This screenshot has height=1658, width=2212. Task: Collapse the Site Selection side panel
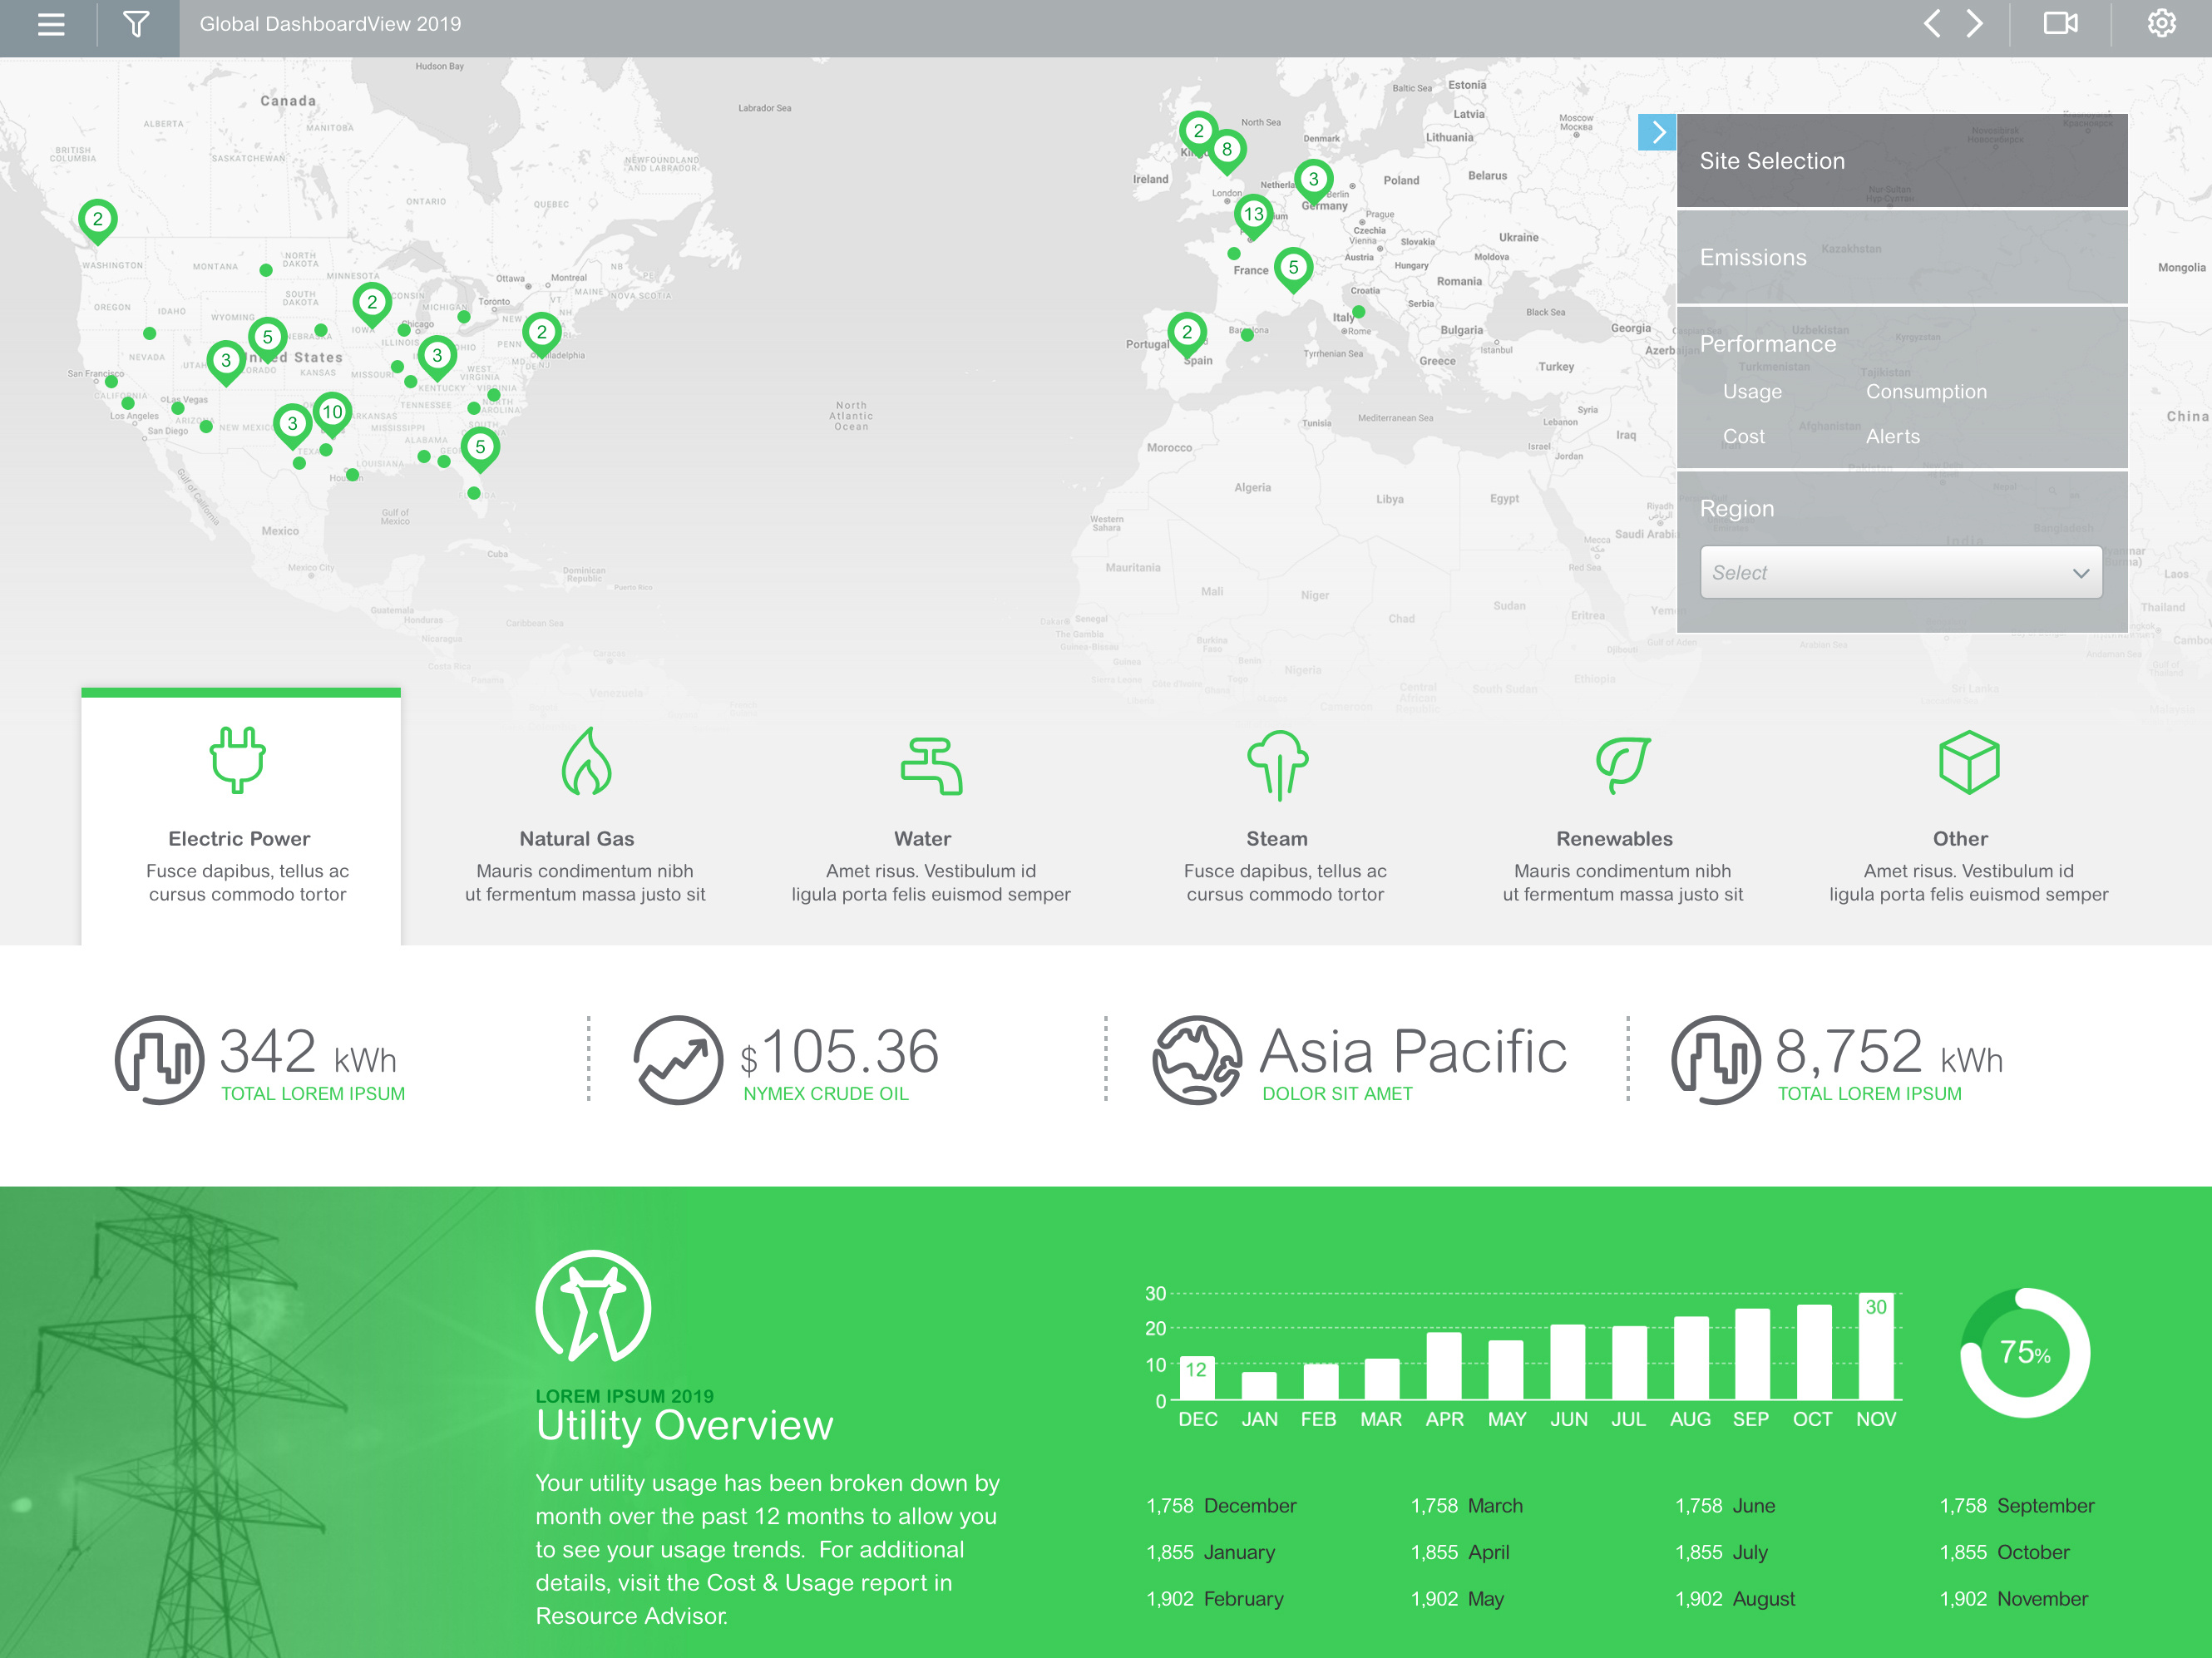click(1657, 132)
